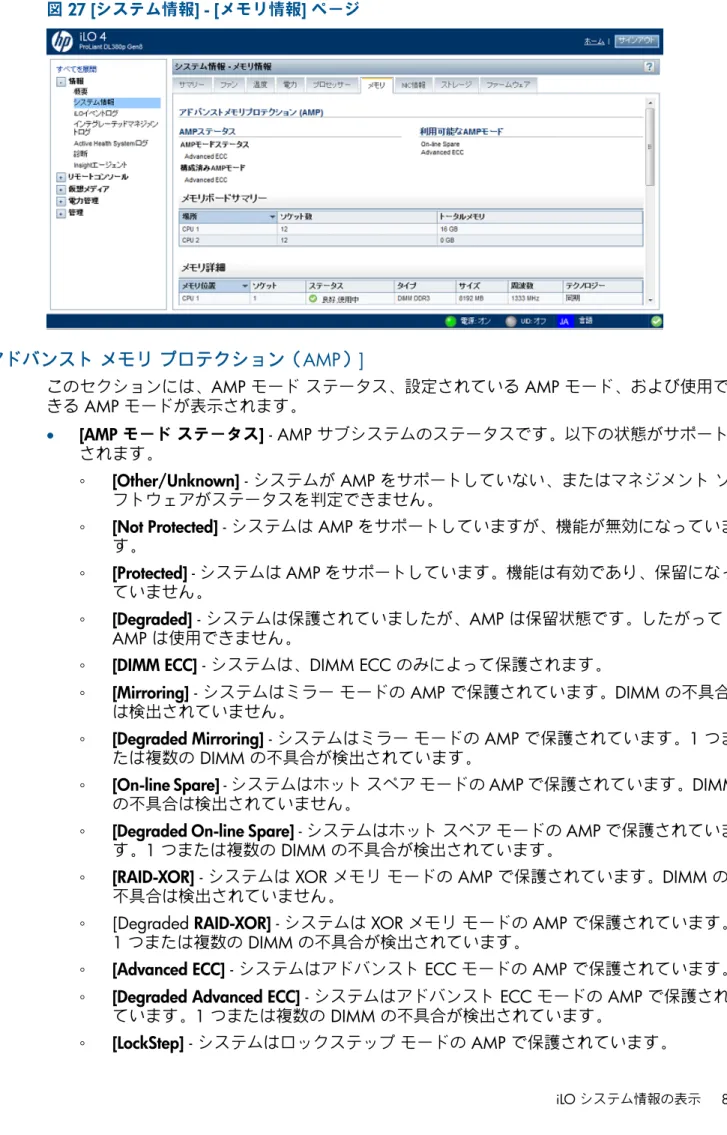Switch to the NIC情報 tab
Image resolution: width=727 pixels, height=1135 pixels.
click(413, 85)
